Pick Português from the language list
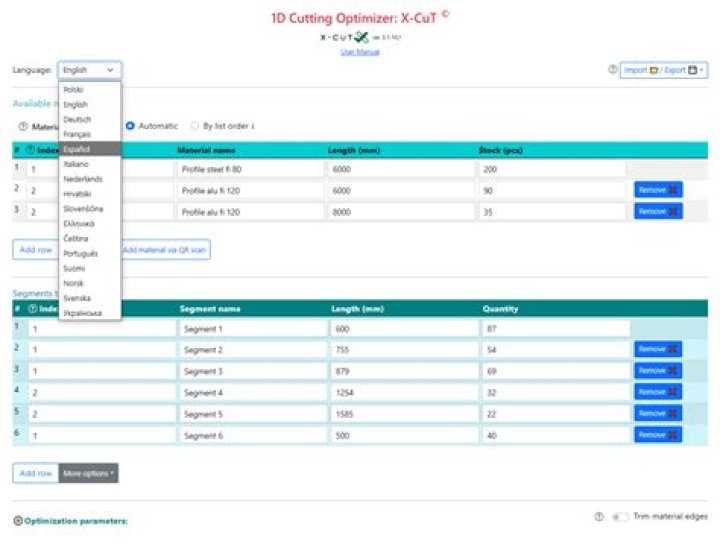720x547 pixels. click(90, 254)
